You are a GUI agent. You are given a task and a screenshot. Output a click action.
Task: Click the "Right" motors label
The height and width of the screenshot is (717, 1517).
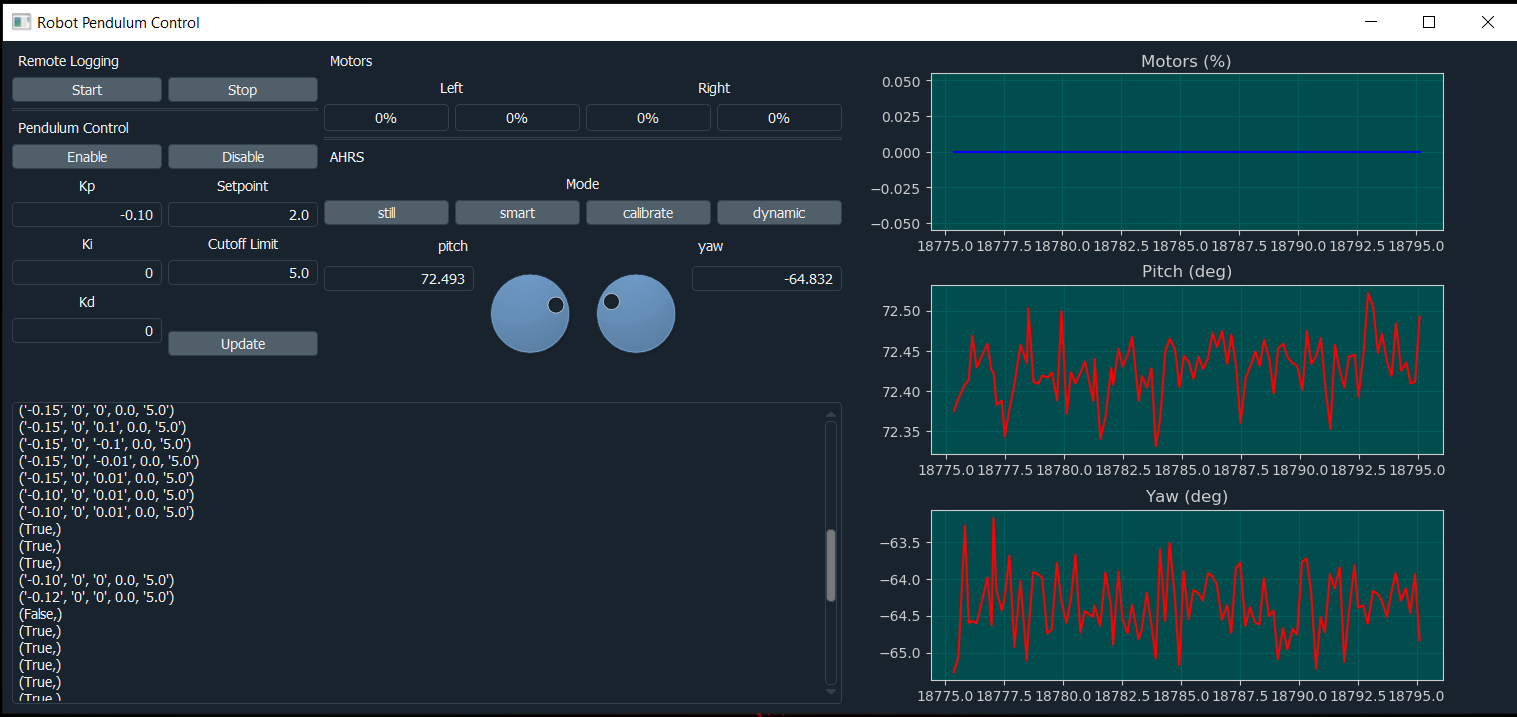pos(714,88)
